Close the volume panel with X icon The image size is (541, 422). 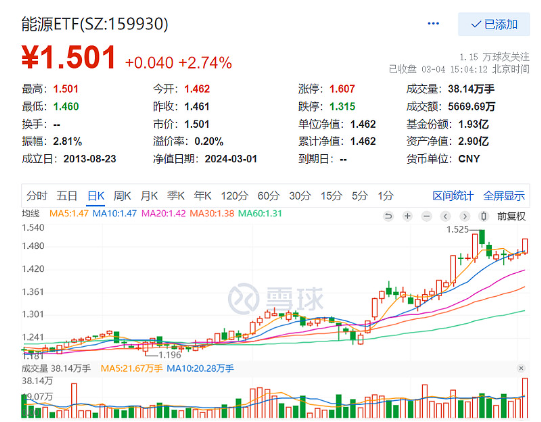coord(521,368)
